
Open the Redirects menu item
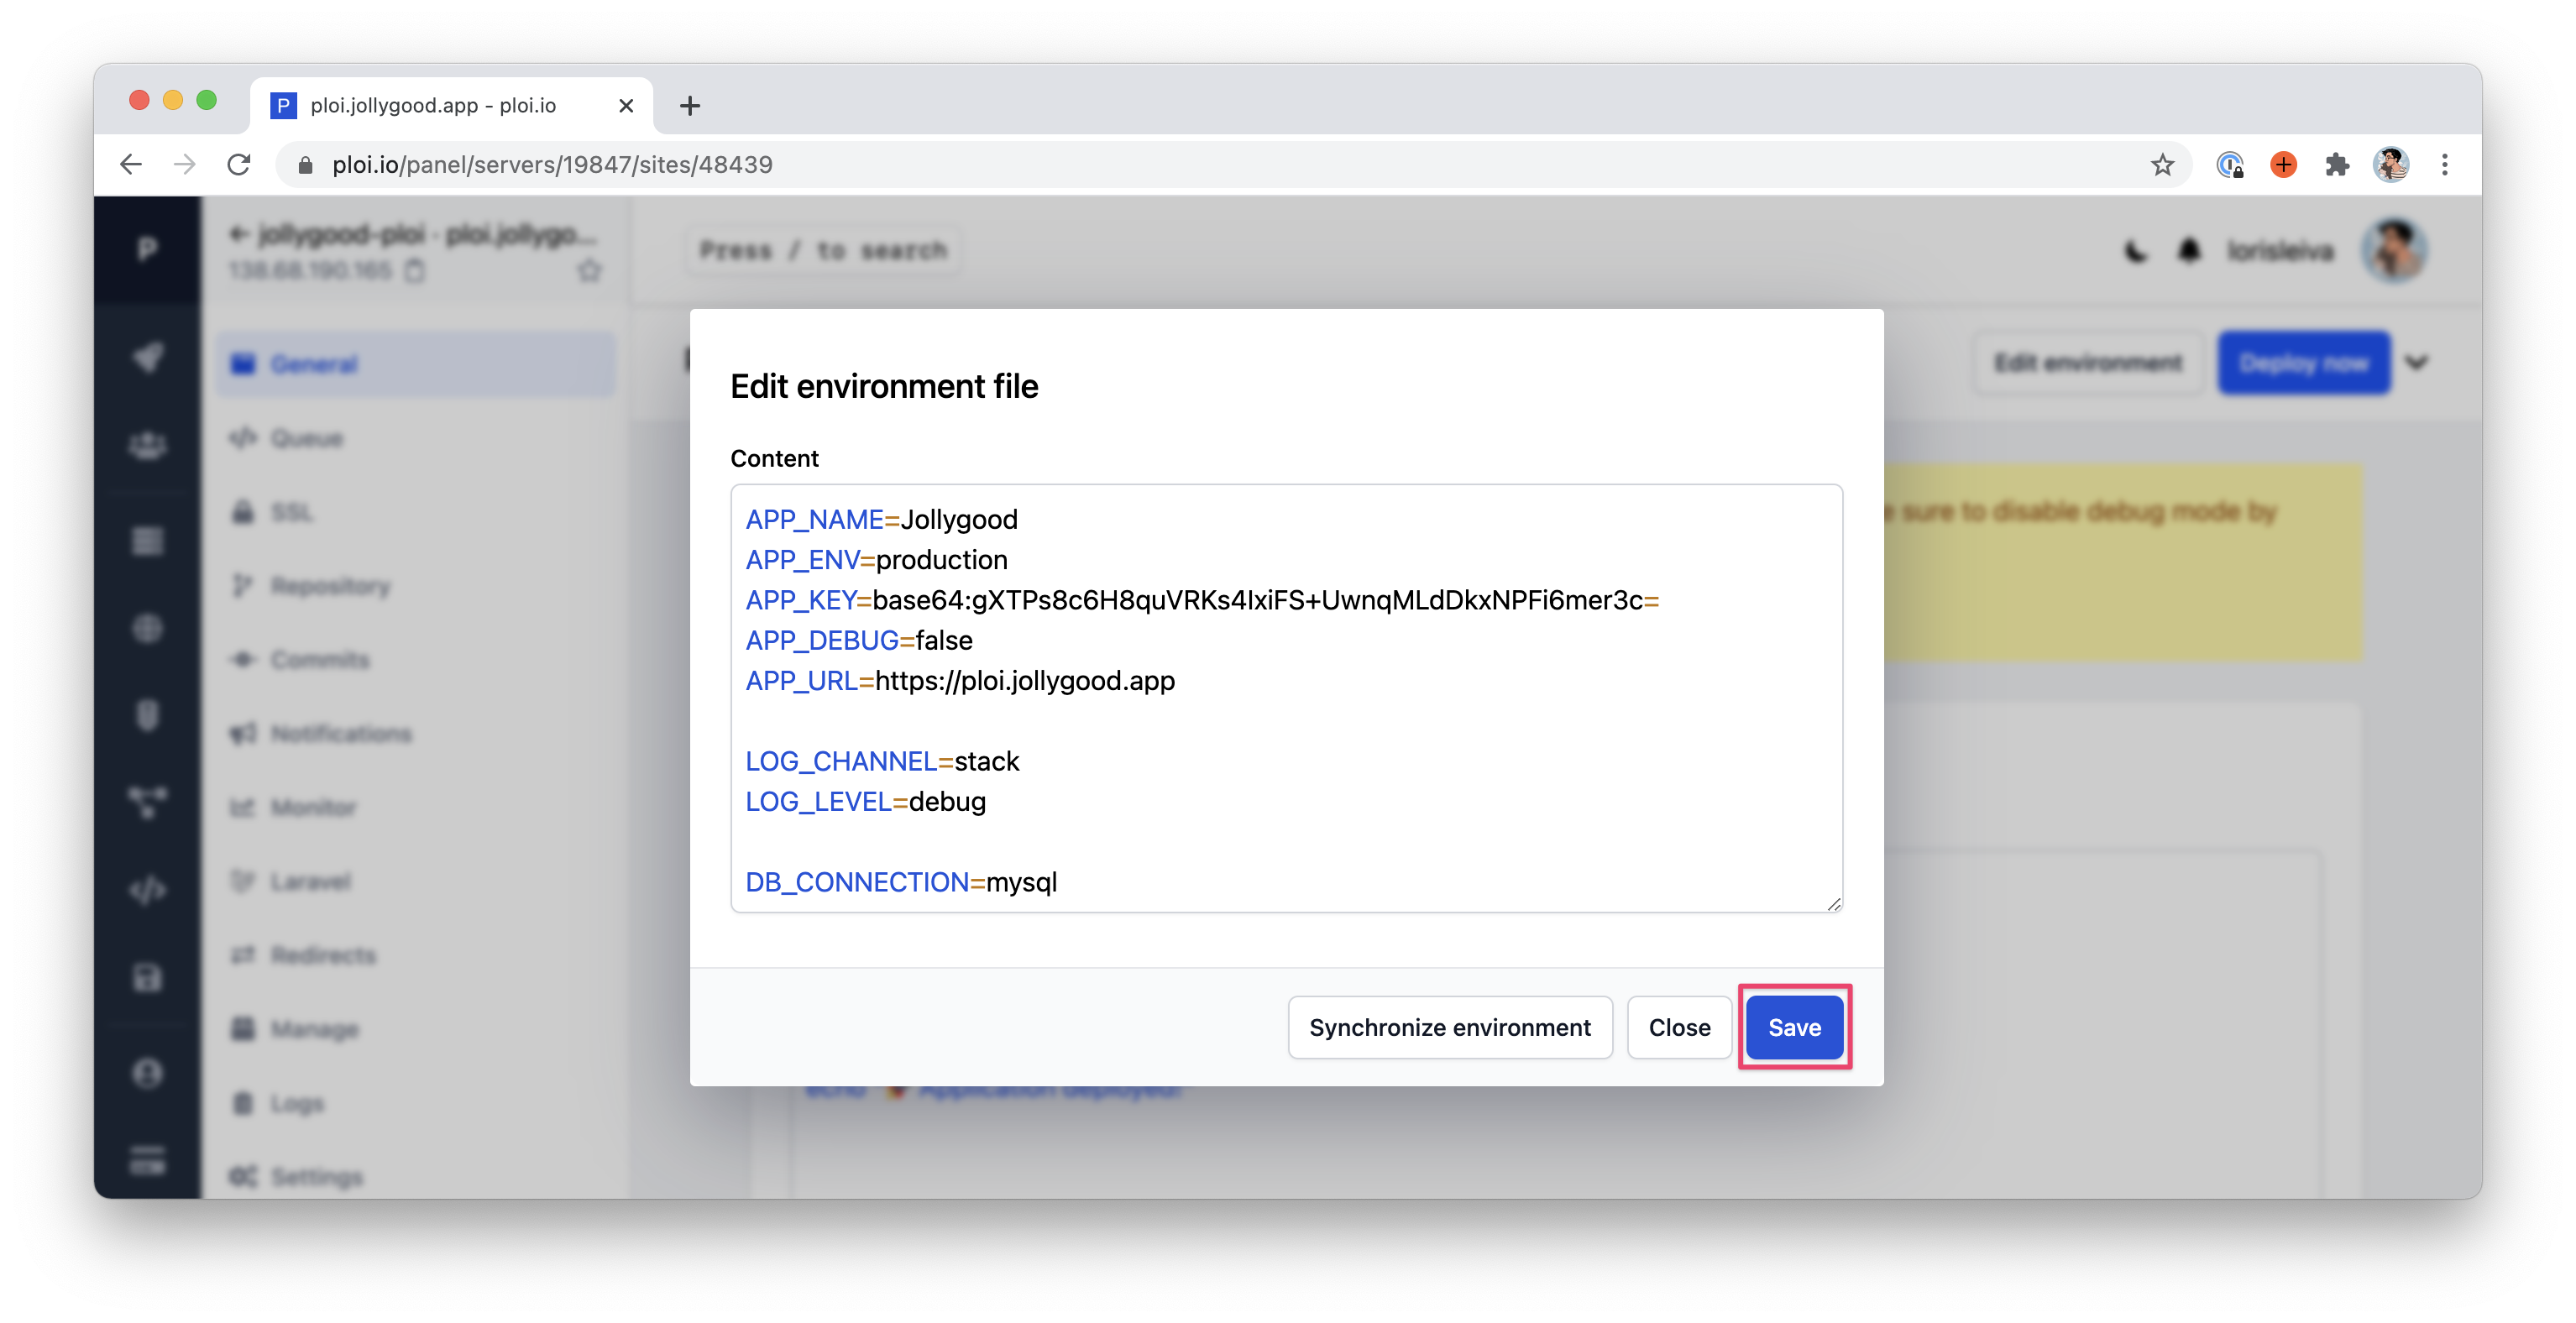pos(416,955)
